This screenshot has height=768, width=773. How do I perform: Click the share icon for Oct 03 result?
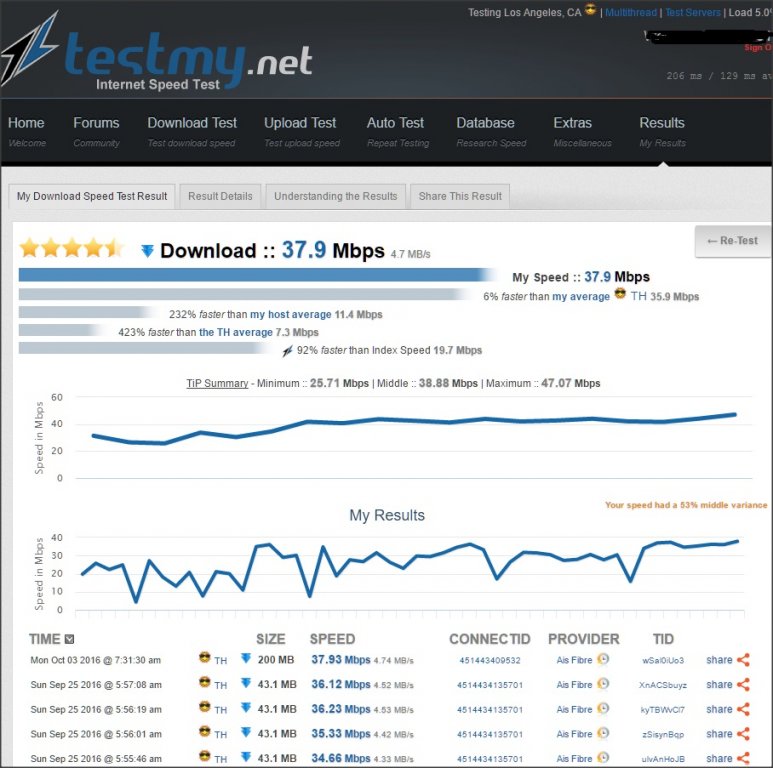point(742,660)
